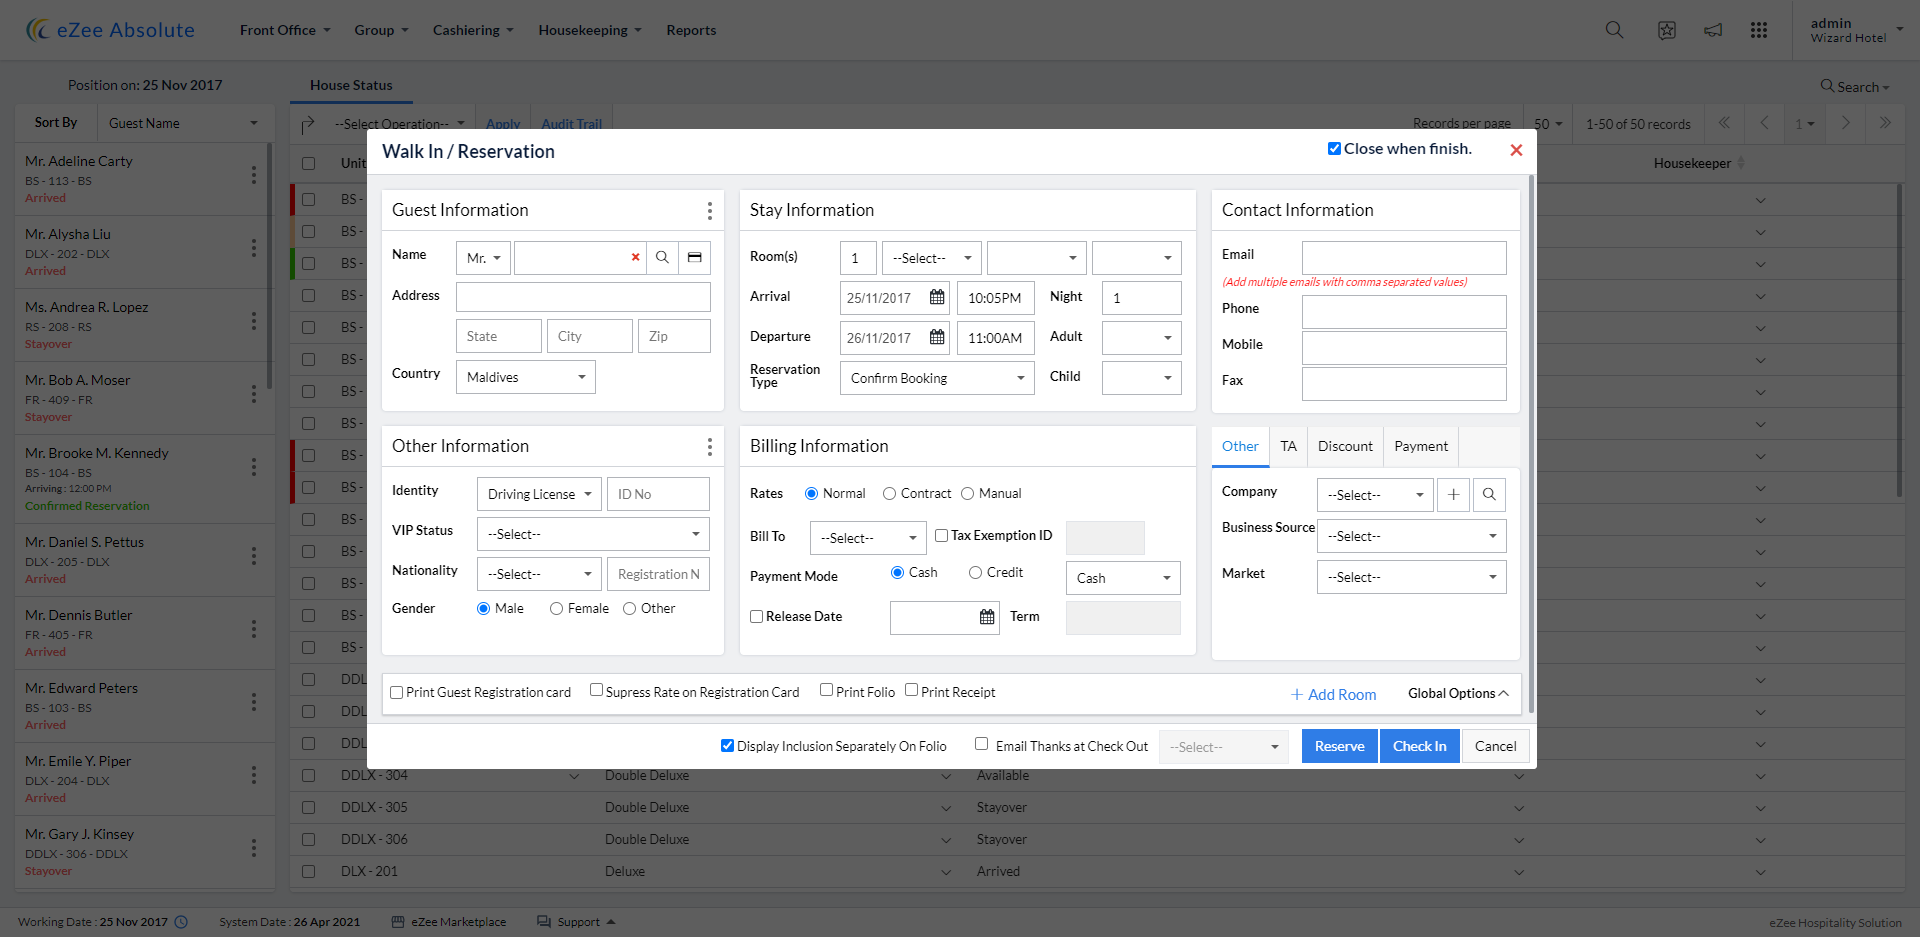
Task: Open the Arrival date calendar picker
Action: click(x=937, y=298)
